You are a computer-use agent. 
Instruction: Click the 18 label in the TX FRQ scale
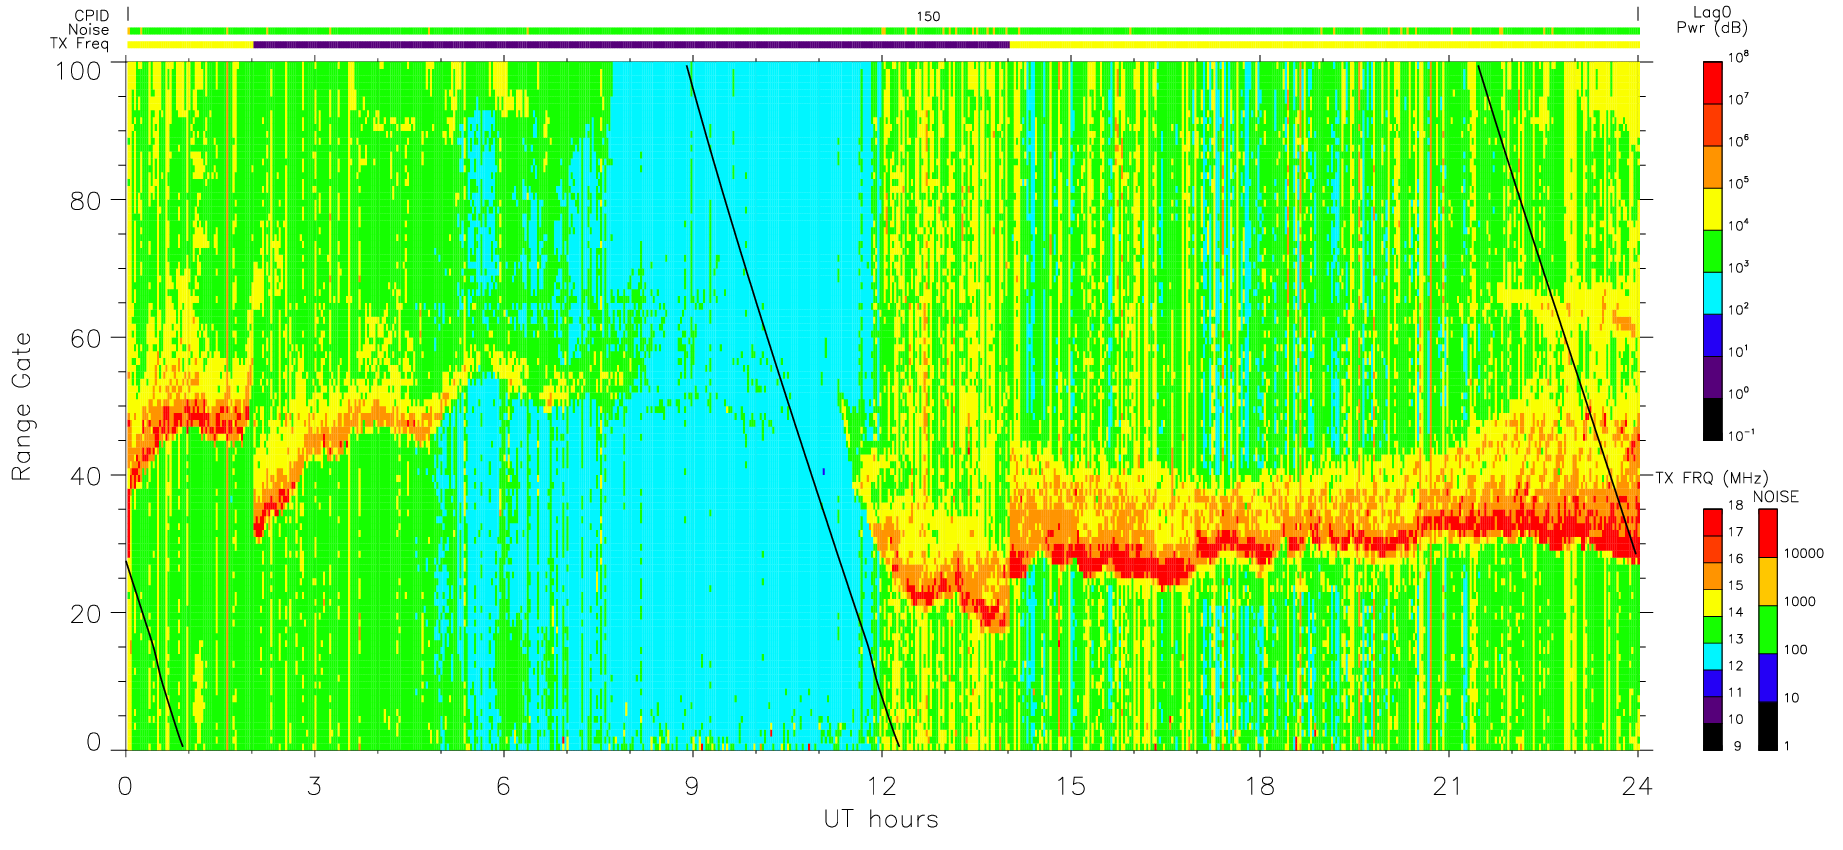pos(1735,505)
